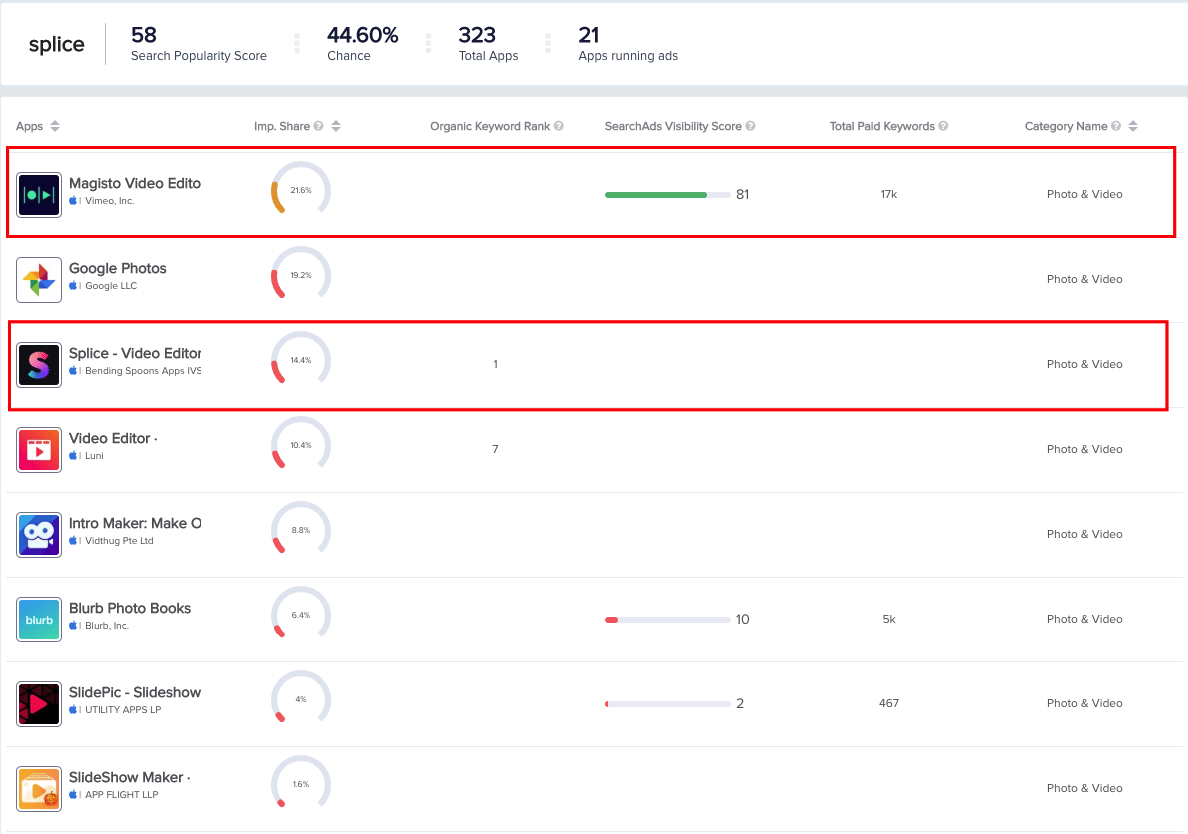Click the 467 total paid keywords value
Screen dimensions: 1188x834
[x=889, y=704]
